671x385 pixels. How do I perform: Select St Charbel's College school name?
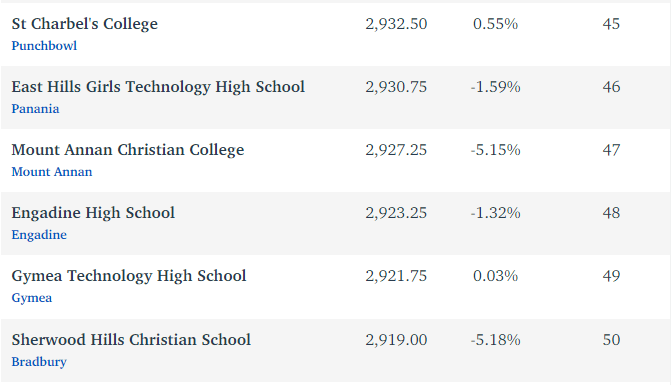(x=85, y=24)
